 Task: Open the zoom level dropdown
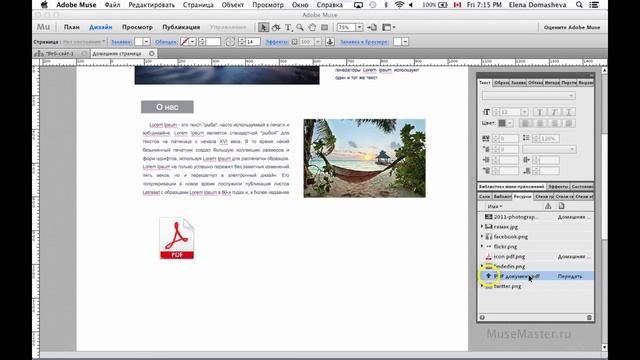(359, 27)
